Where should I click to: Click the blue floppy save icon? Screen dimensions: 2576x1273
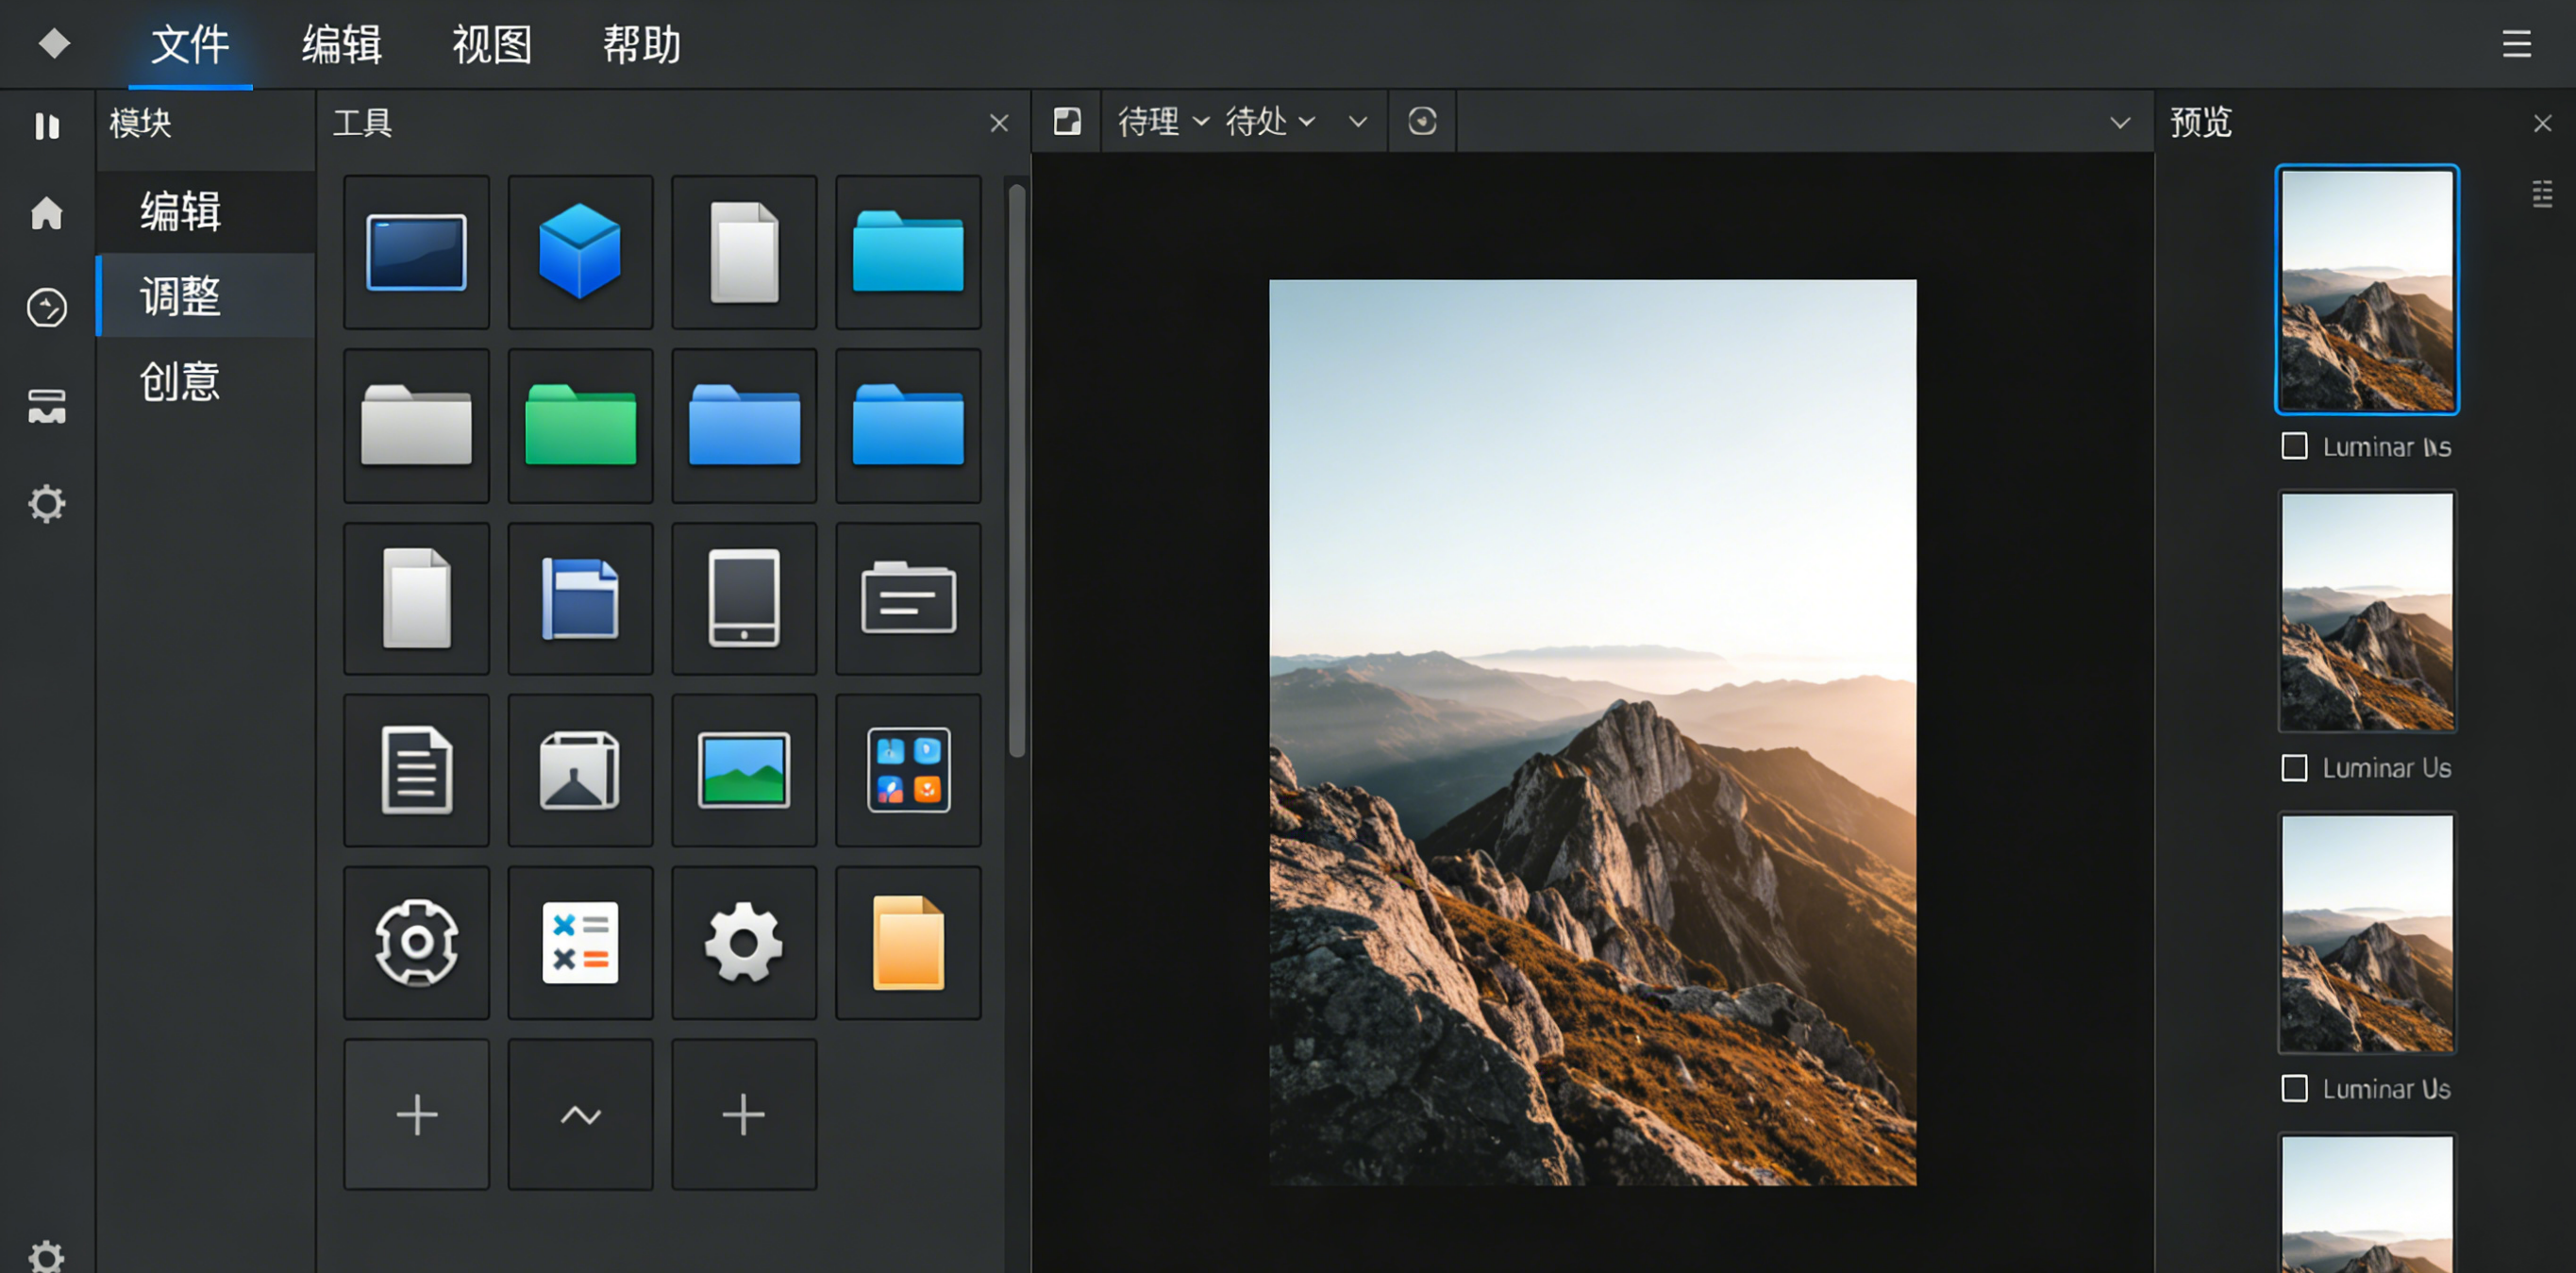tap(580, 598)
